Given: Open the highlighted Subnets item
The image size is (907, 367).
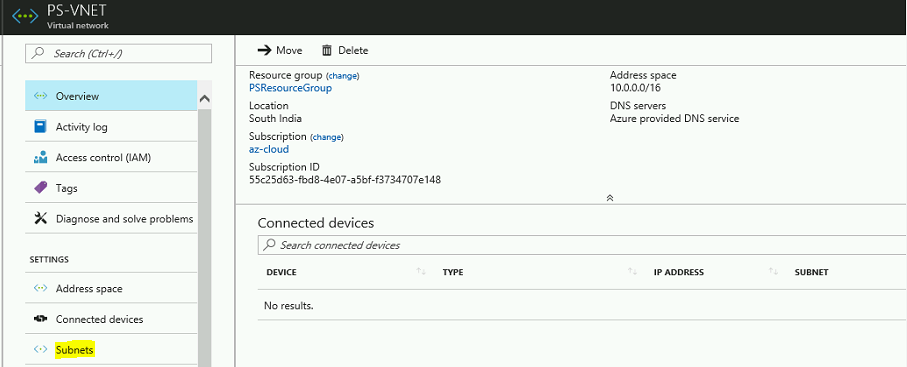Looking at the screenshot, I should pos(111,350).
